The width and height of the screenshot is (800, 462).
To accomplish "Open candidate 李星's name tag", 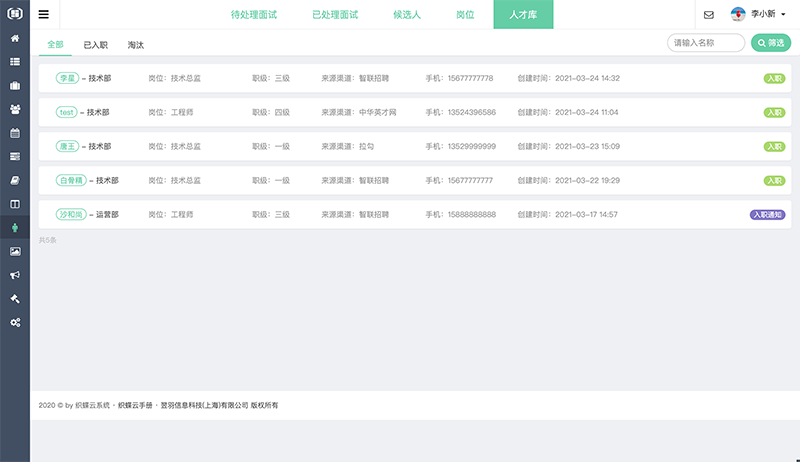I will point(67,78).
